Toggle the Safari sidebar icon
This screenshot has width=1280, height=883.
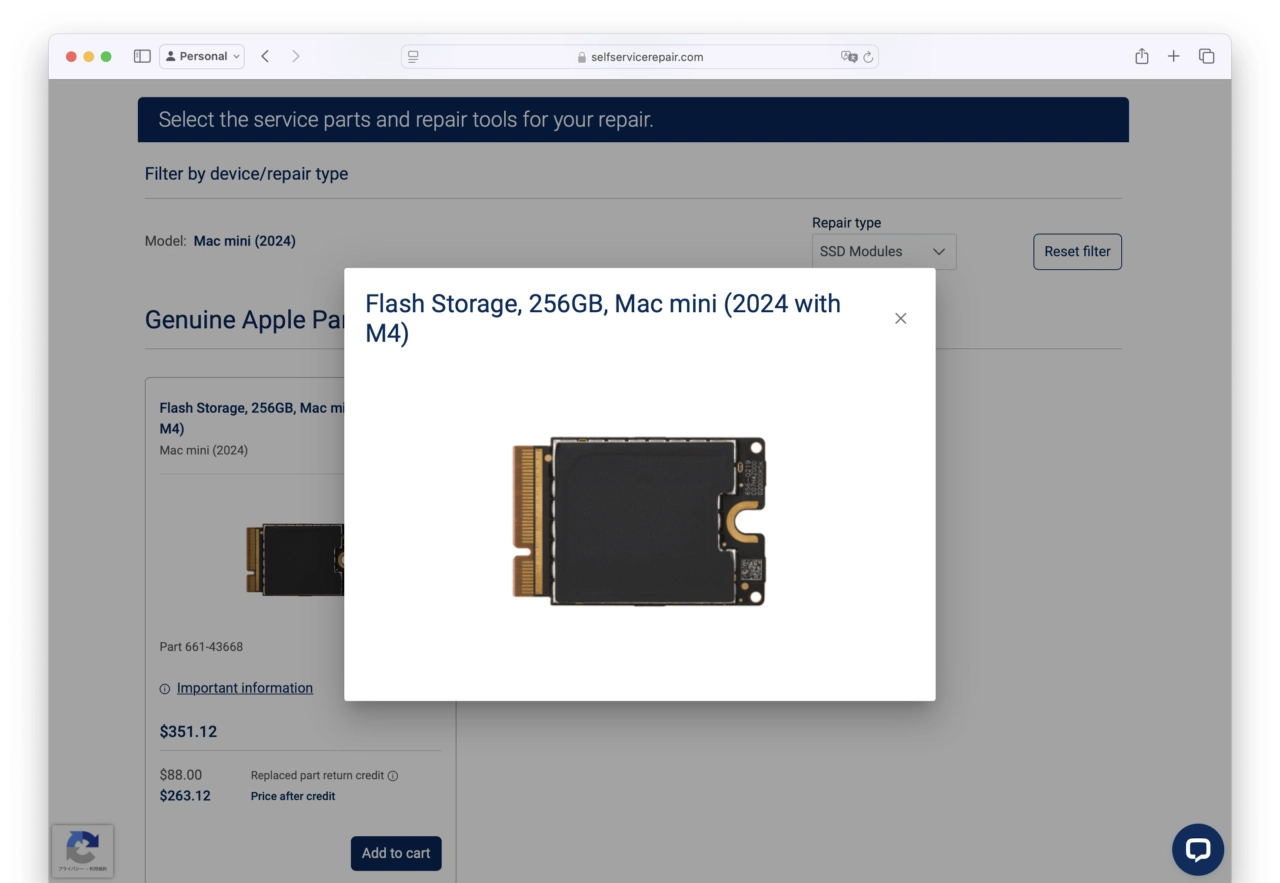click(x=142, y=57)
